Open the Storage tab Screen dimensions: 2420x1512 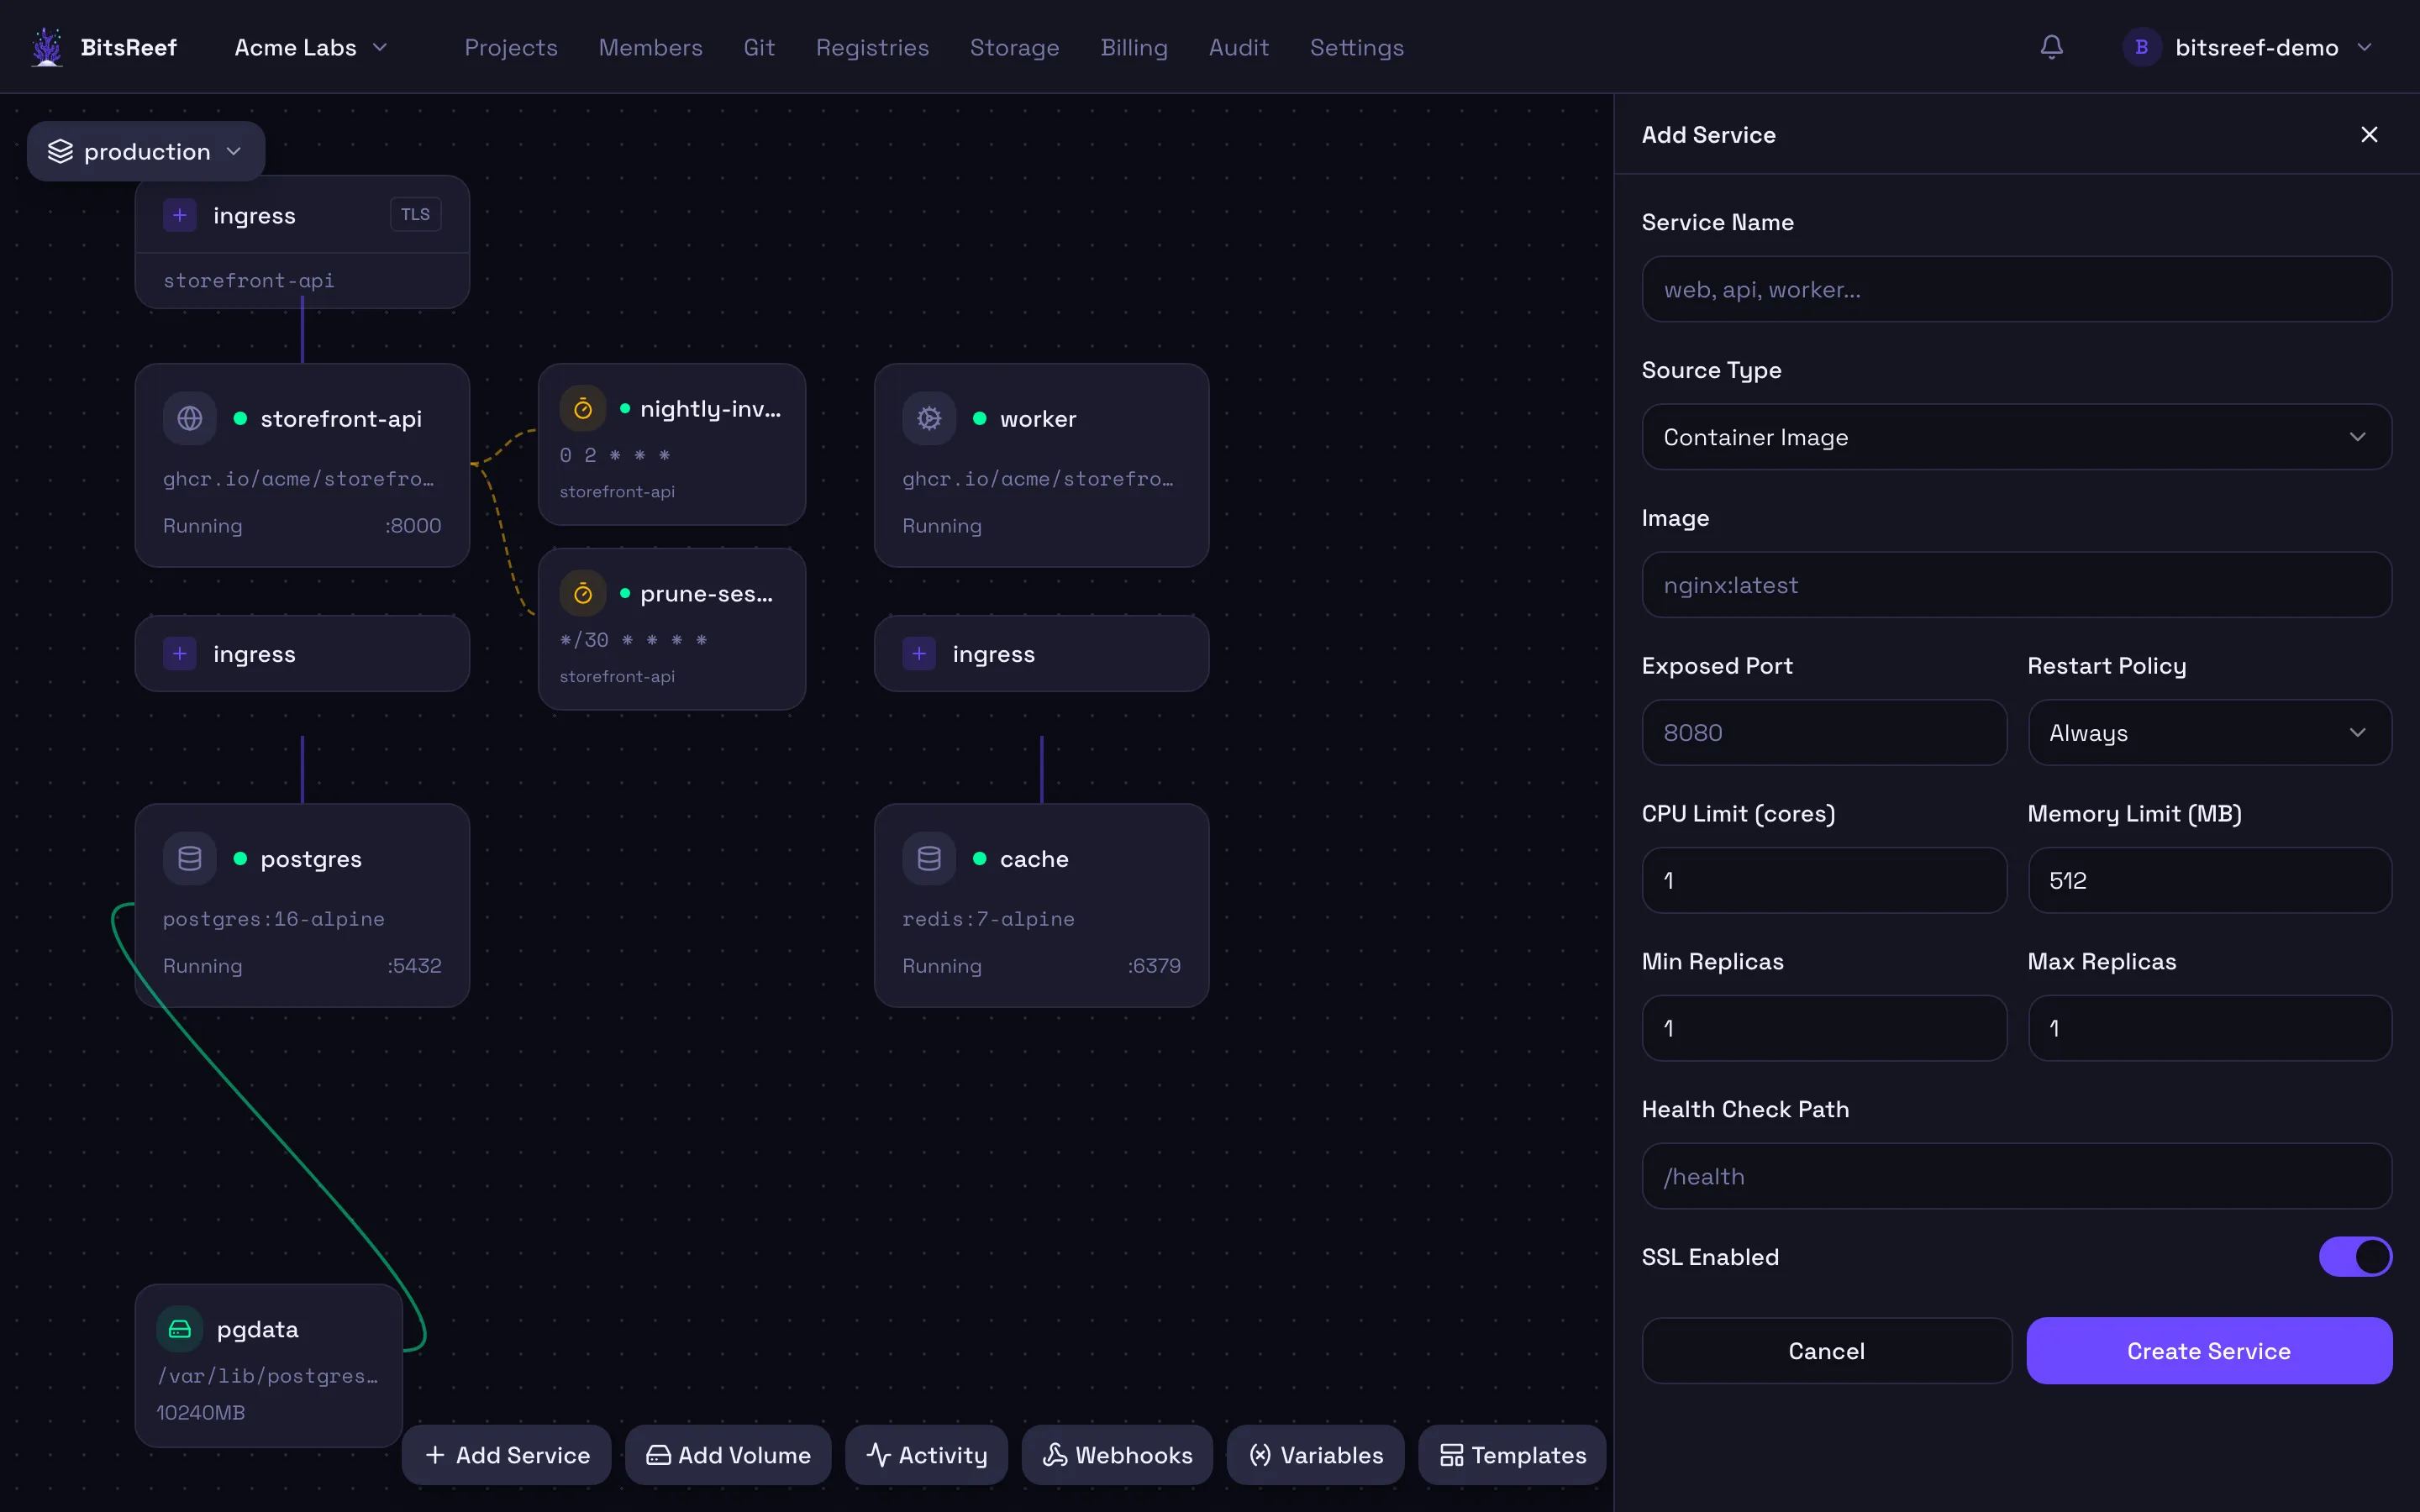coord(1014,47)
